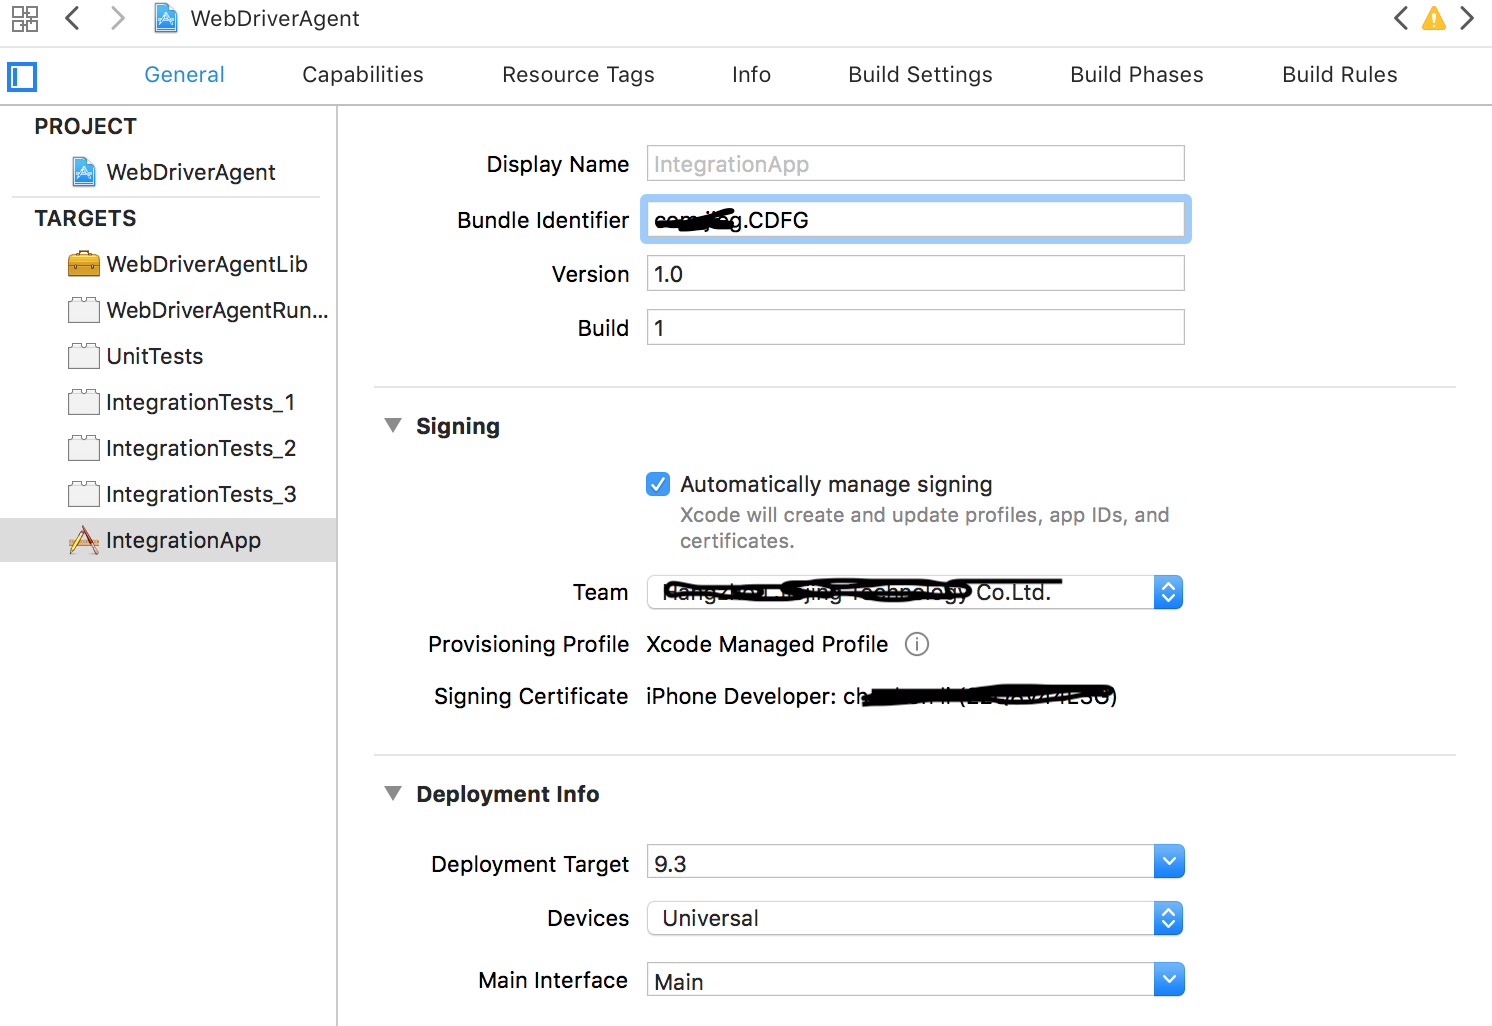Open the Build Rules tab
1492x1026 pixels.
coord(1340,75)
